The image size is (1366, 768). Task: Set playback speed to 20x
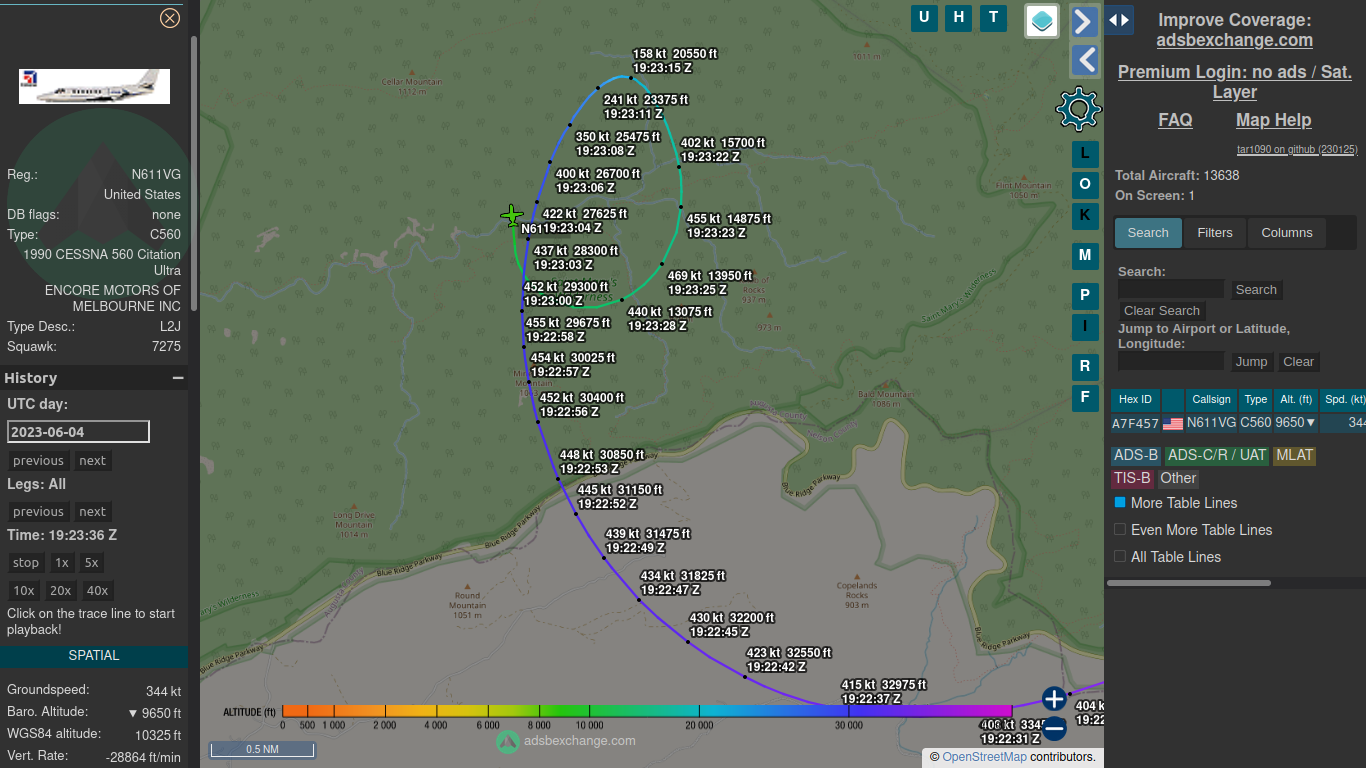pyautogui.click(x=61, y=591)
